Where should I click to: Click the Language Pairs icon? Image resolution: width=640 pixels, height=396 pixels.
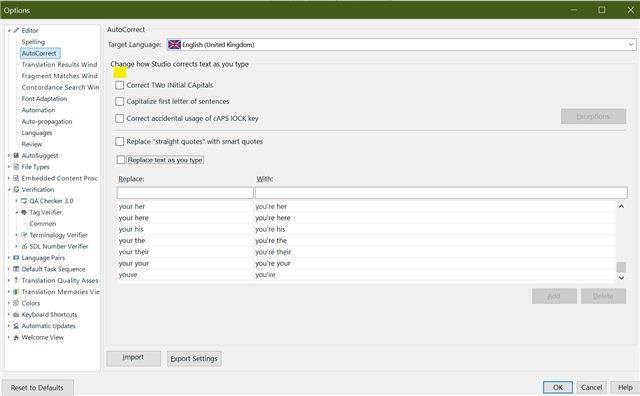point(16,258)
